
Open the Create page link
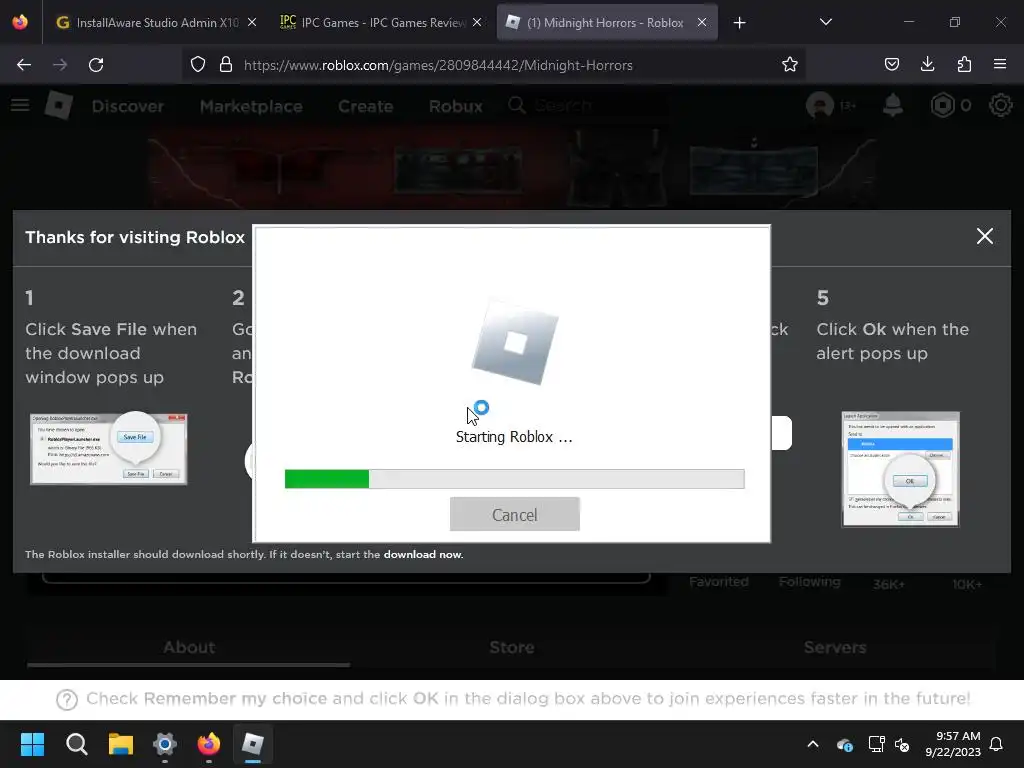coord(366,106)
